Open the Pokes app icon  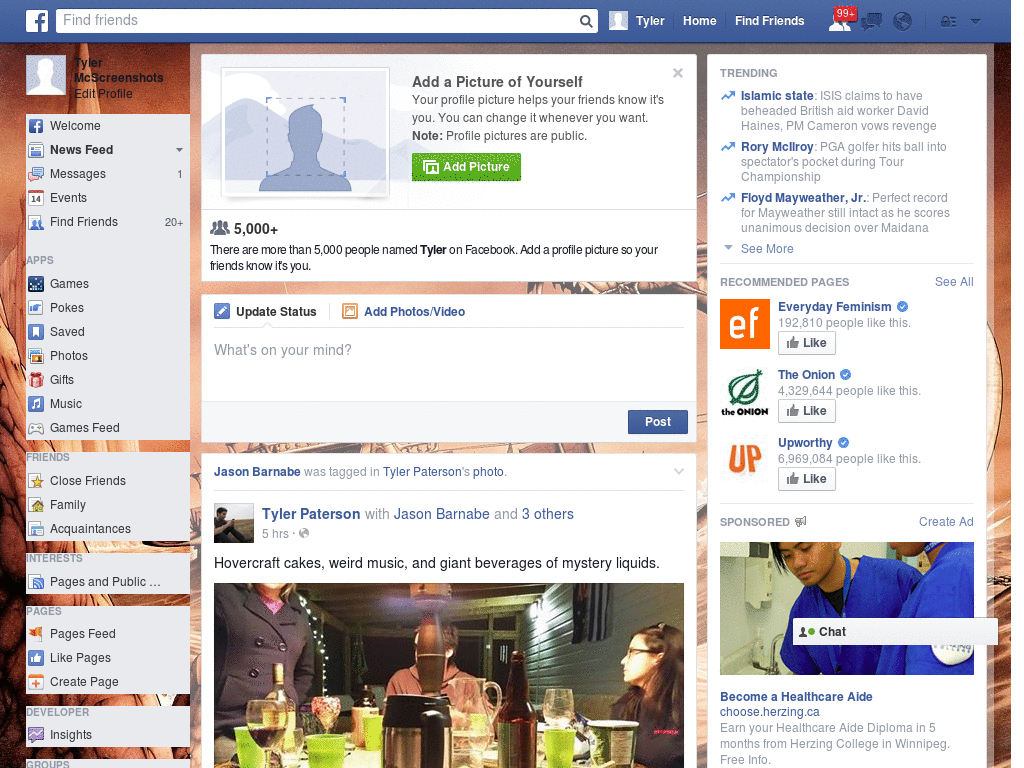36,308
